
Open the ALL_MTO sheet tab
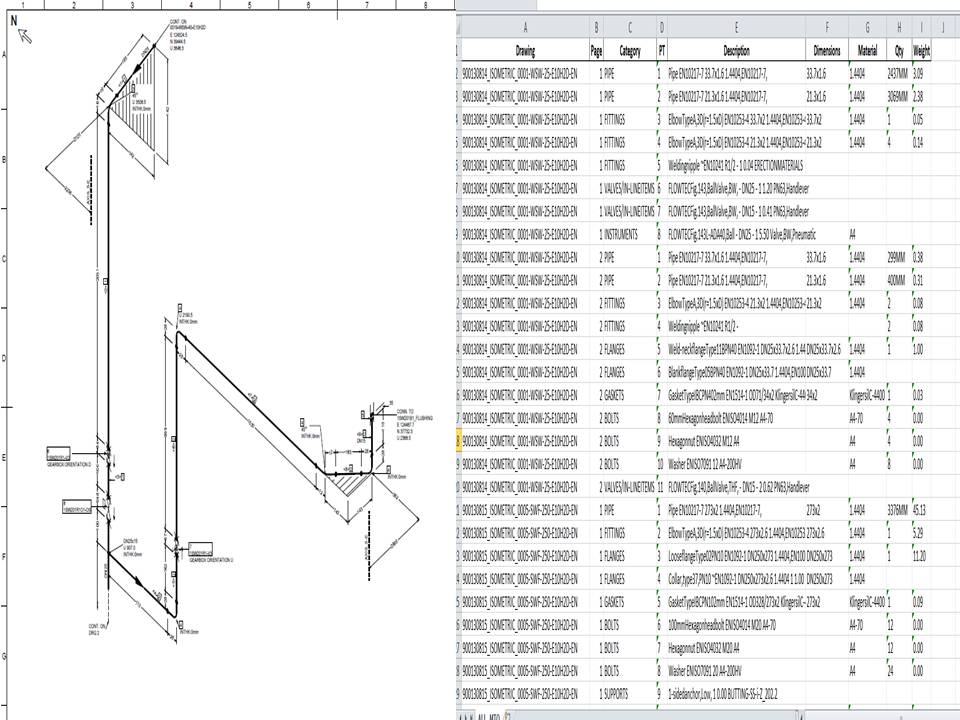tap(489, 716)
